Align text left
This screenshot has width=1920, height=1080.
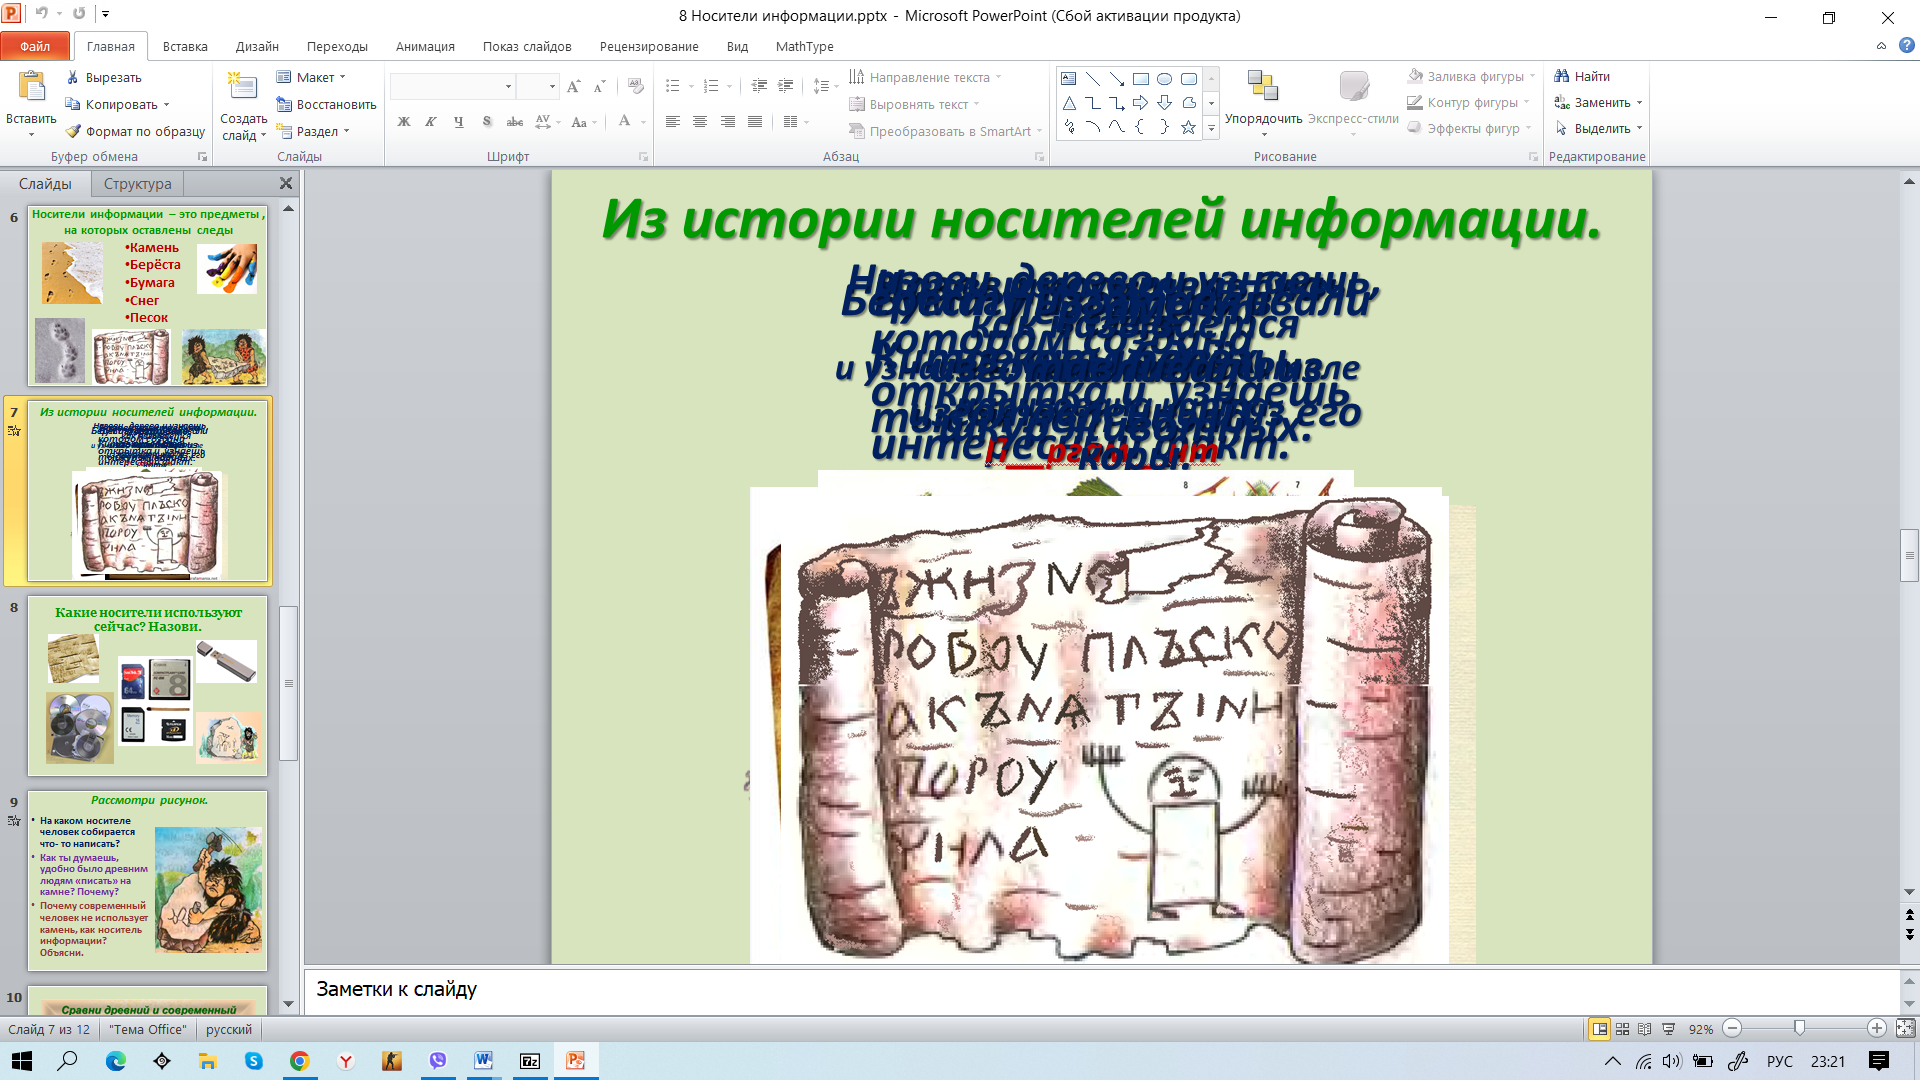673,122
